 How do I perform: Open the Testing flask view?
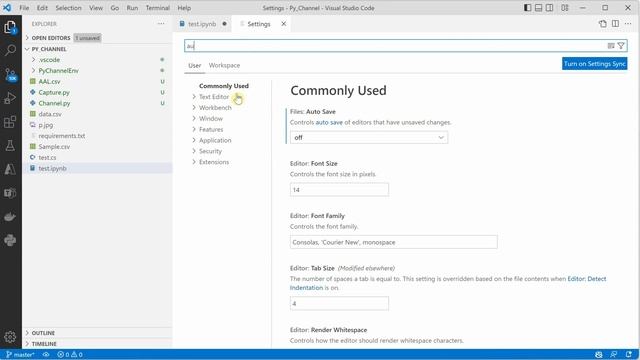pos(10,145)
